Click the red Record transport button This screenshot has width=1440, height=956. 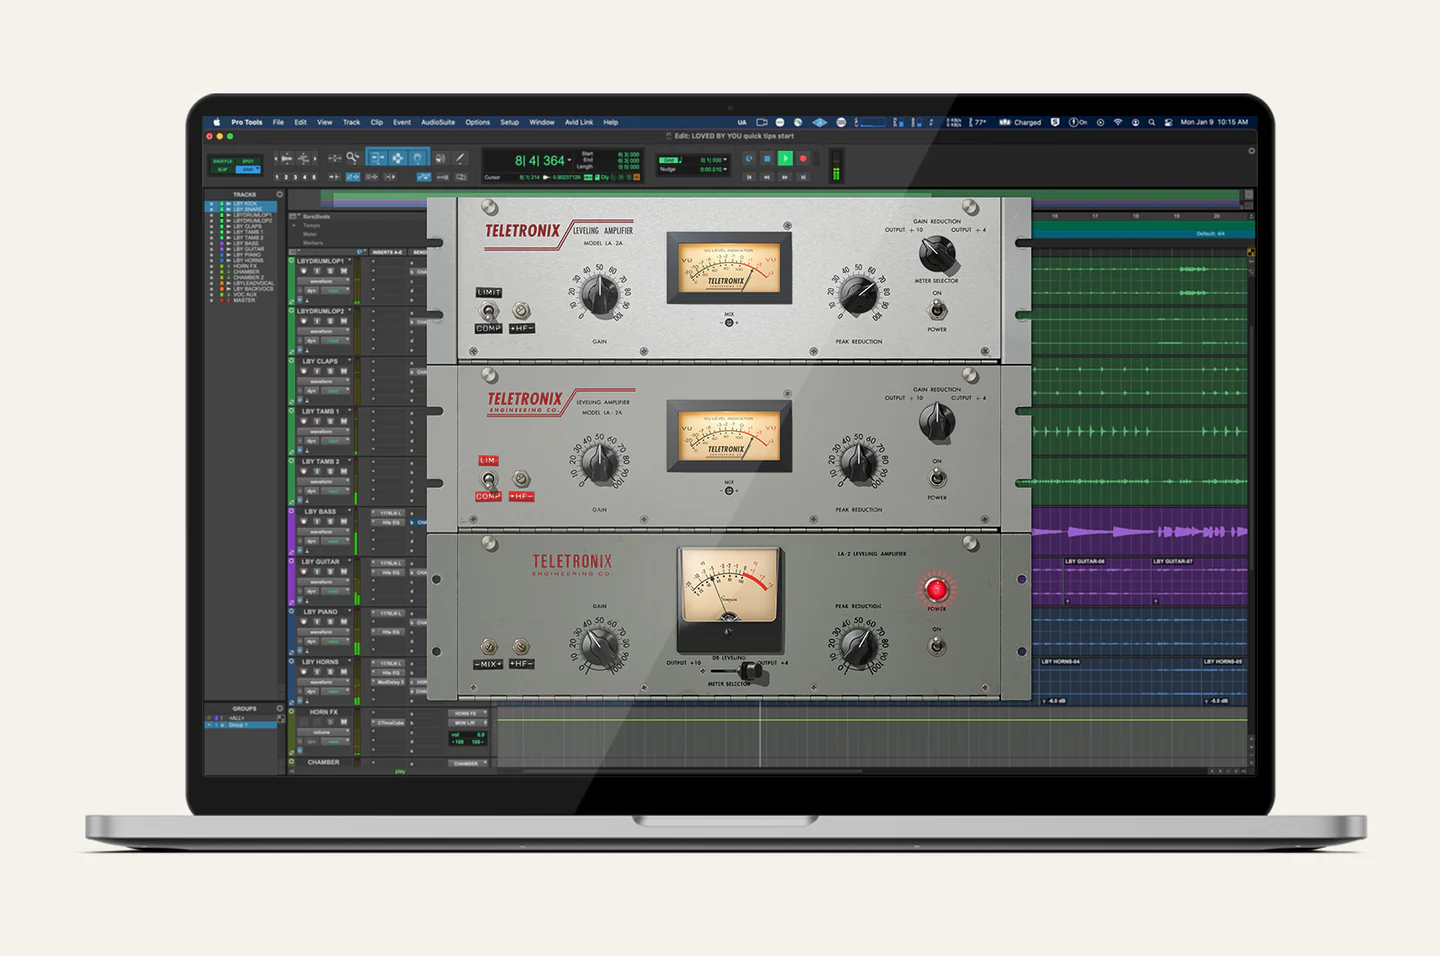click(803, 159)
